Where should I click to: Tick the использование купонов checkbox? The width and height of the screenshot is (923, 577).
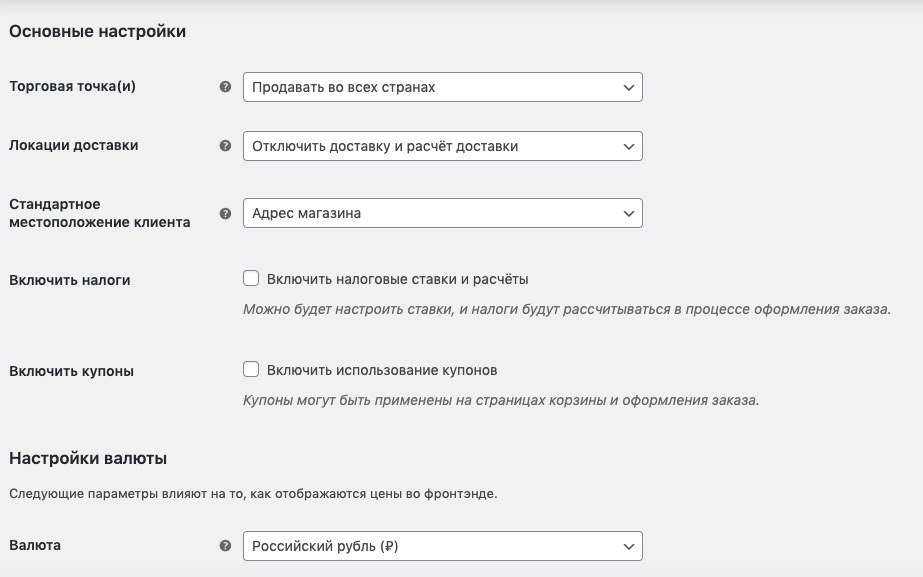pos(251,369)
